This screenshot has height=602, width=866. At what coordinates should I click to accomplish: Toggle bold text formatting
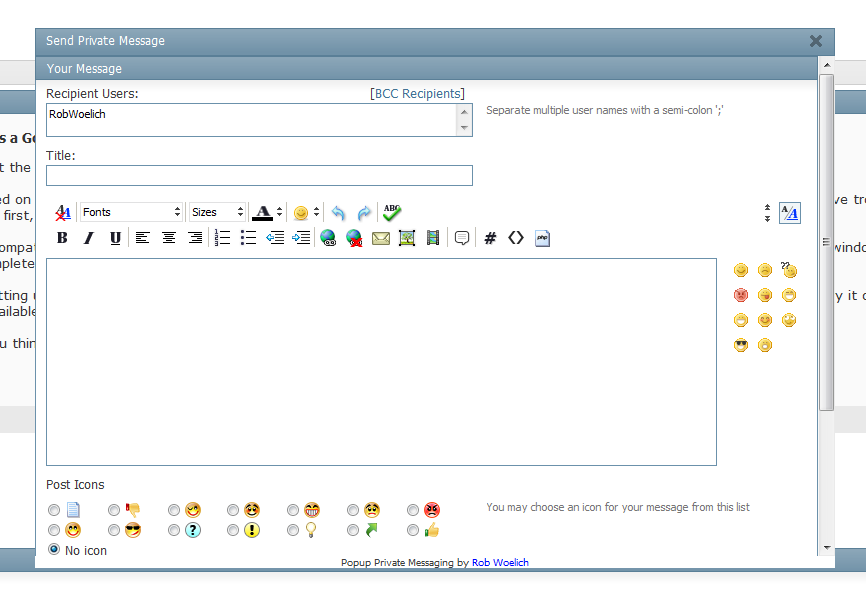(x=62, y=238)
